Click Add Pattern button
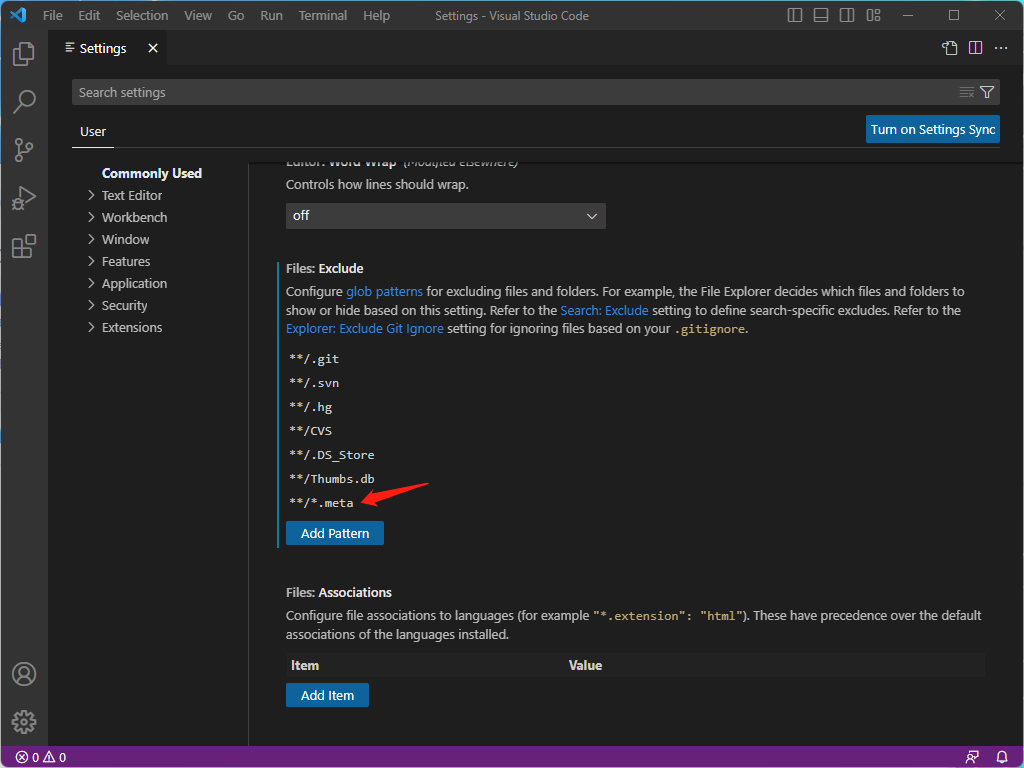Image resolution: width=1024 pixels, height=768 pixels. 334,534
